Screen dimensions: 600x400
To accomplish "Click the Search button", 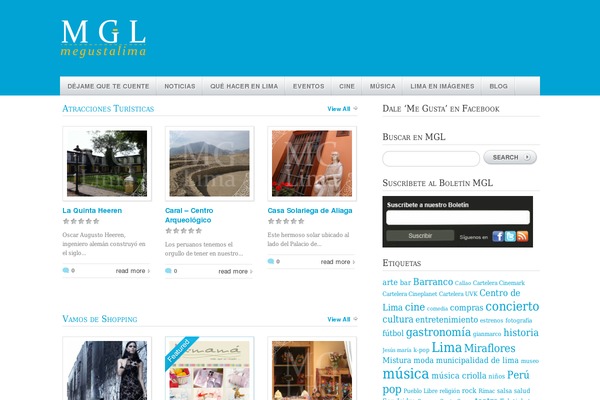I will click(x=510, y=157).
